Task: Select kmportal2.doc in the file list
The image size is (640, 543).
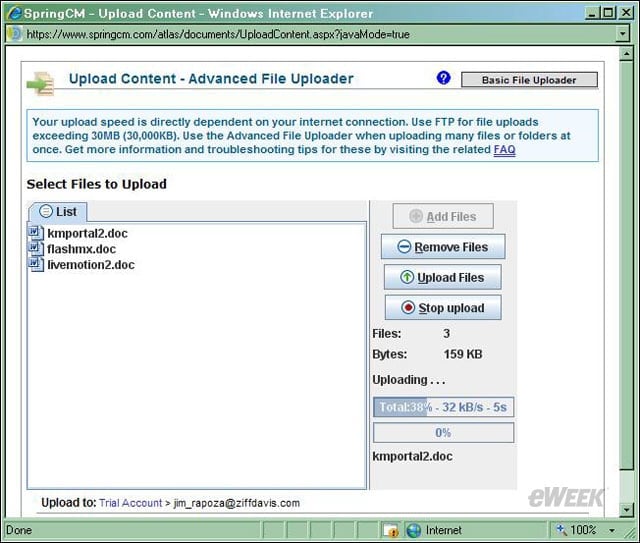Action: tap(87, 233)
